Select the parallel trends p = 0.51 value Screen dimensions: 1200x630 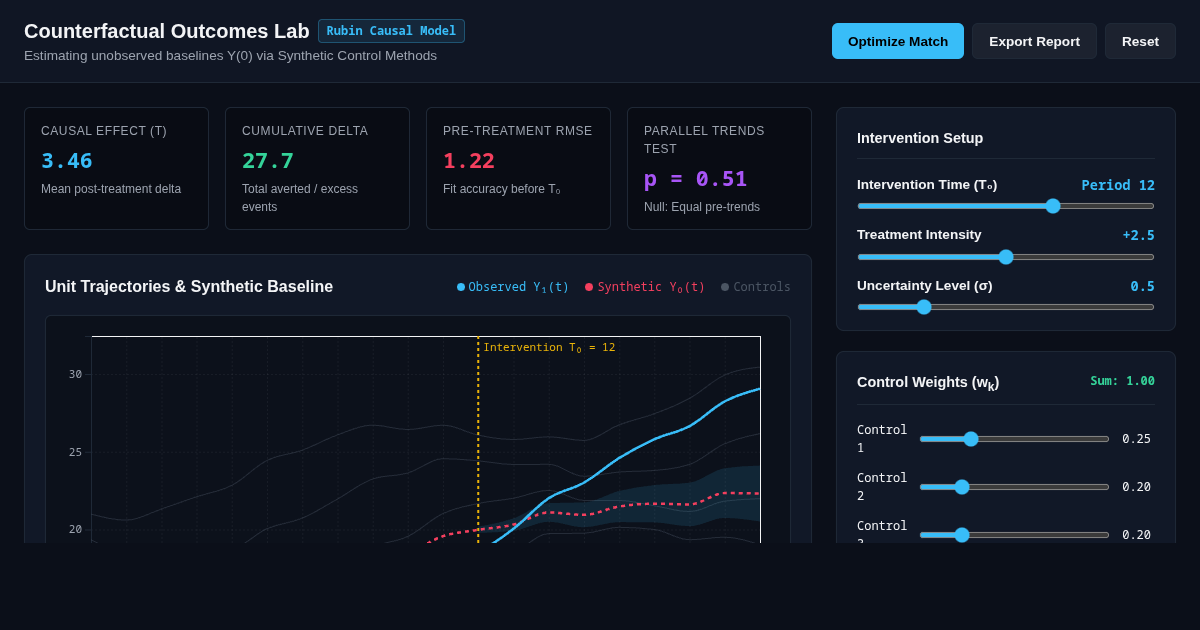pyautogui.click(x=696, y=178)
